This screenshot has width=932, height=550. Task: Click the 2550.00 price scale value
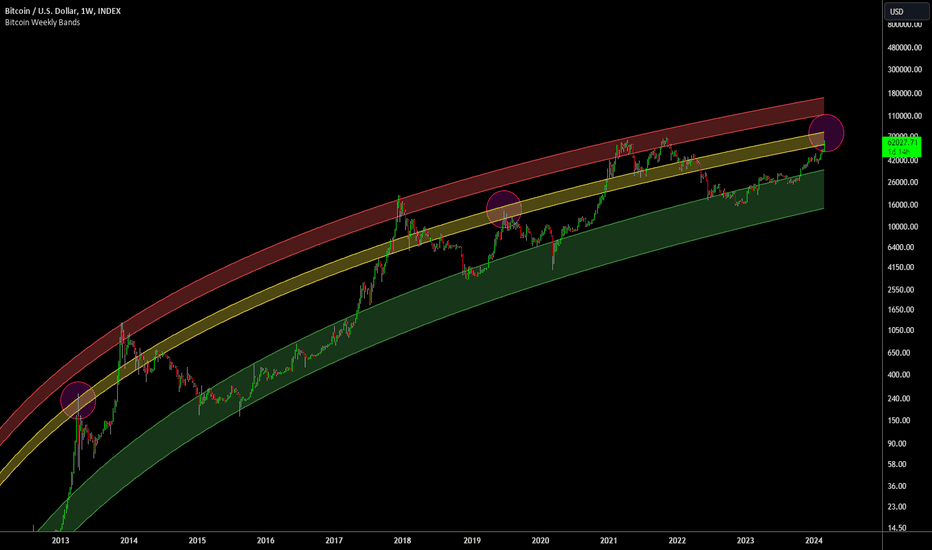901,290
